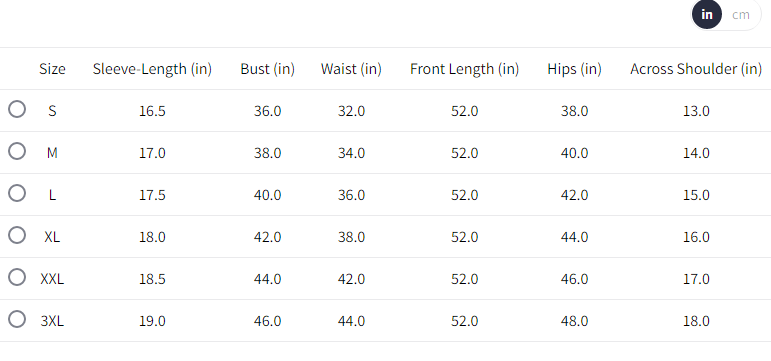This screenshot has height=361, width=771.
Task: Click the Size column header
Action: 52,69
